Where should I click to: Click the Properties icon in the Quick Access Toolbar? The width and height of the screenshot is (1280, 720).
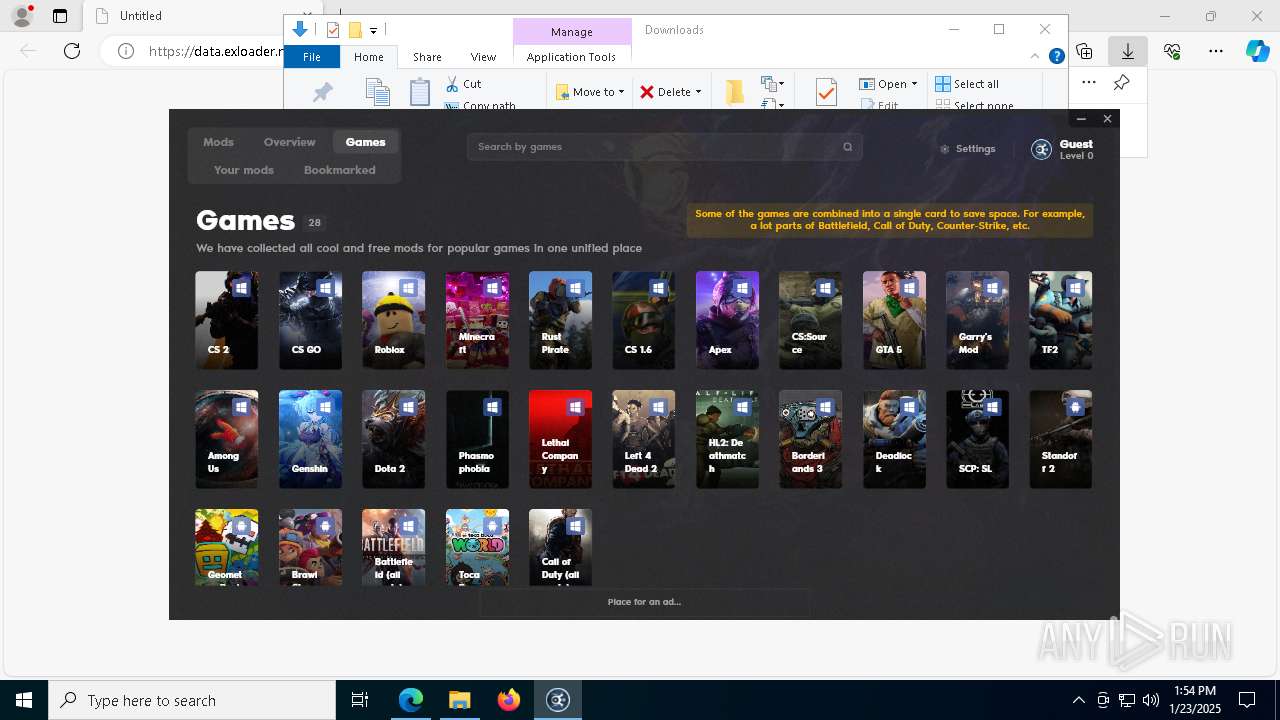[333, 30]
